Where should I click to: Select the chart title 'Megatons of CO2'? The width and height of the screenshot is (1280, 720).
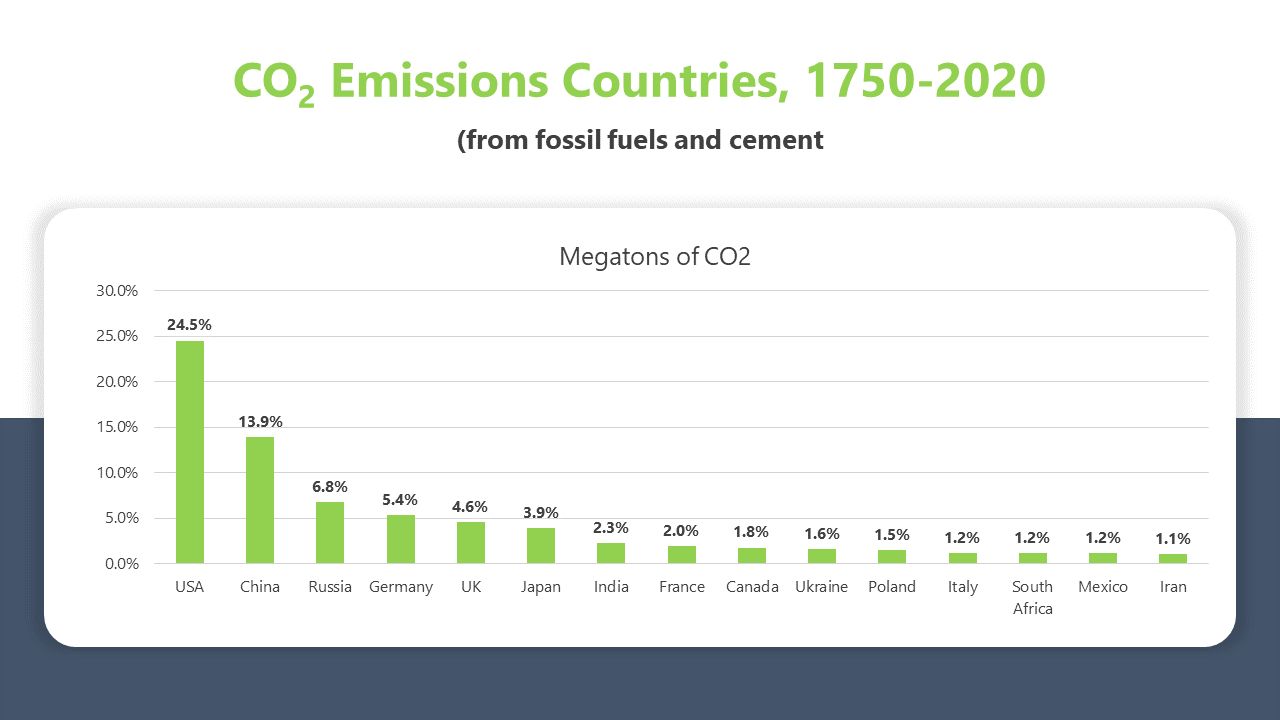click(x=655, y=257)
